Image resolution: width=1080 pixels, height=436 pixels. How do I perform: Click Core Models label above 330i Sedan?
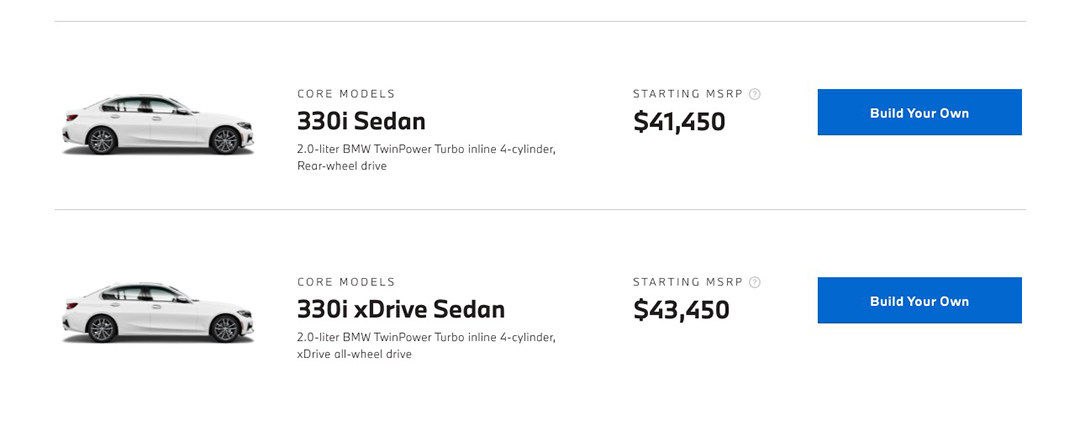coord(346,94)
